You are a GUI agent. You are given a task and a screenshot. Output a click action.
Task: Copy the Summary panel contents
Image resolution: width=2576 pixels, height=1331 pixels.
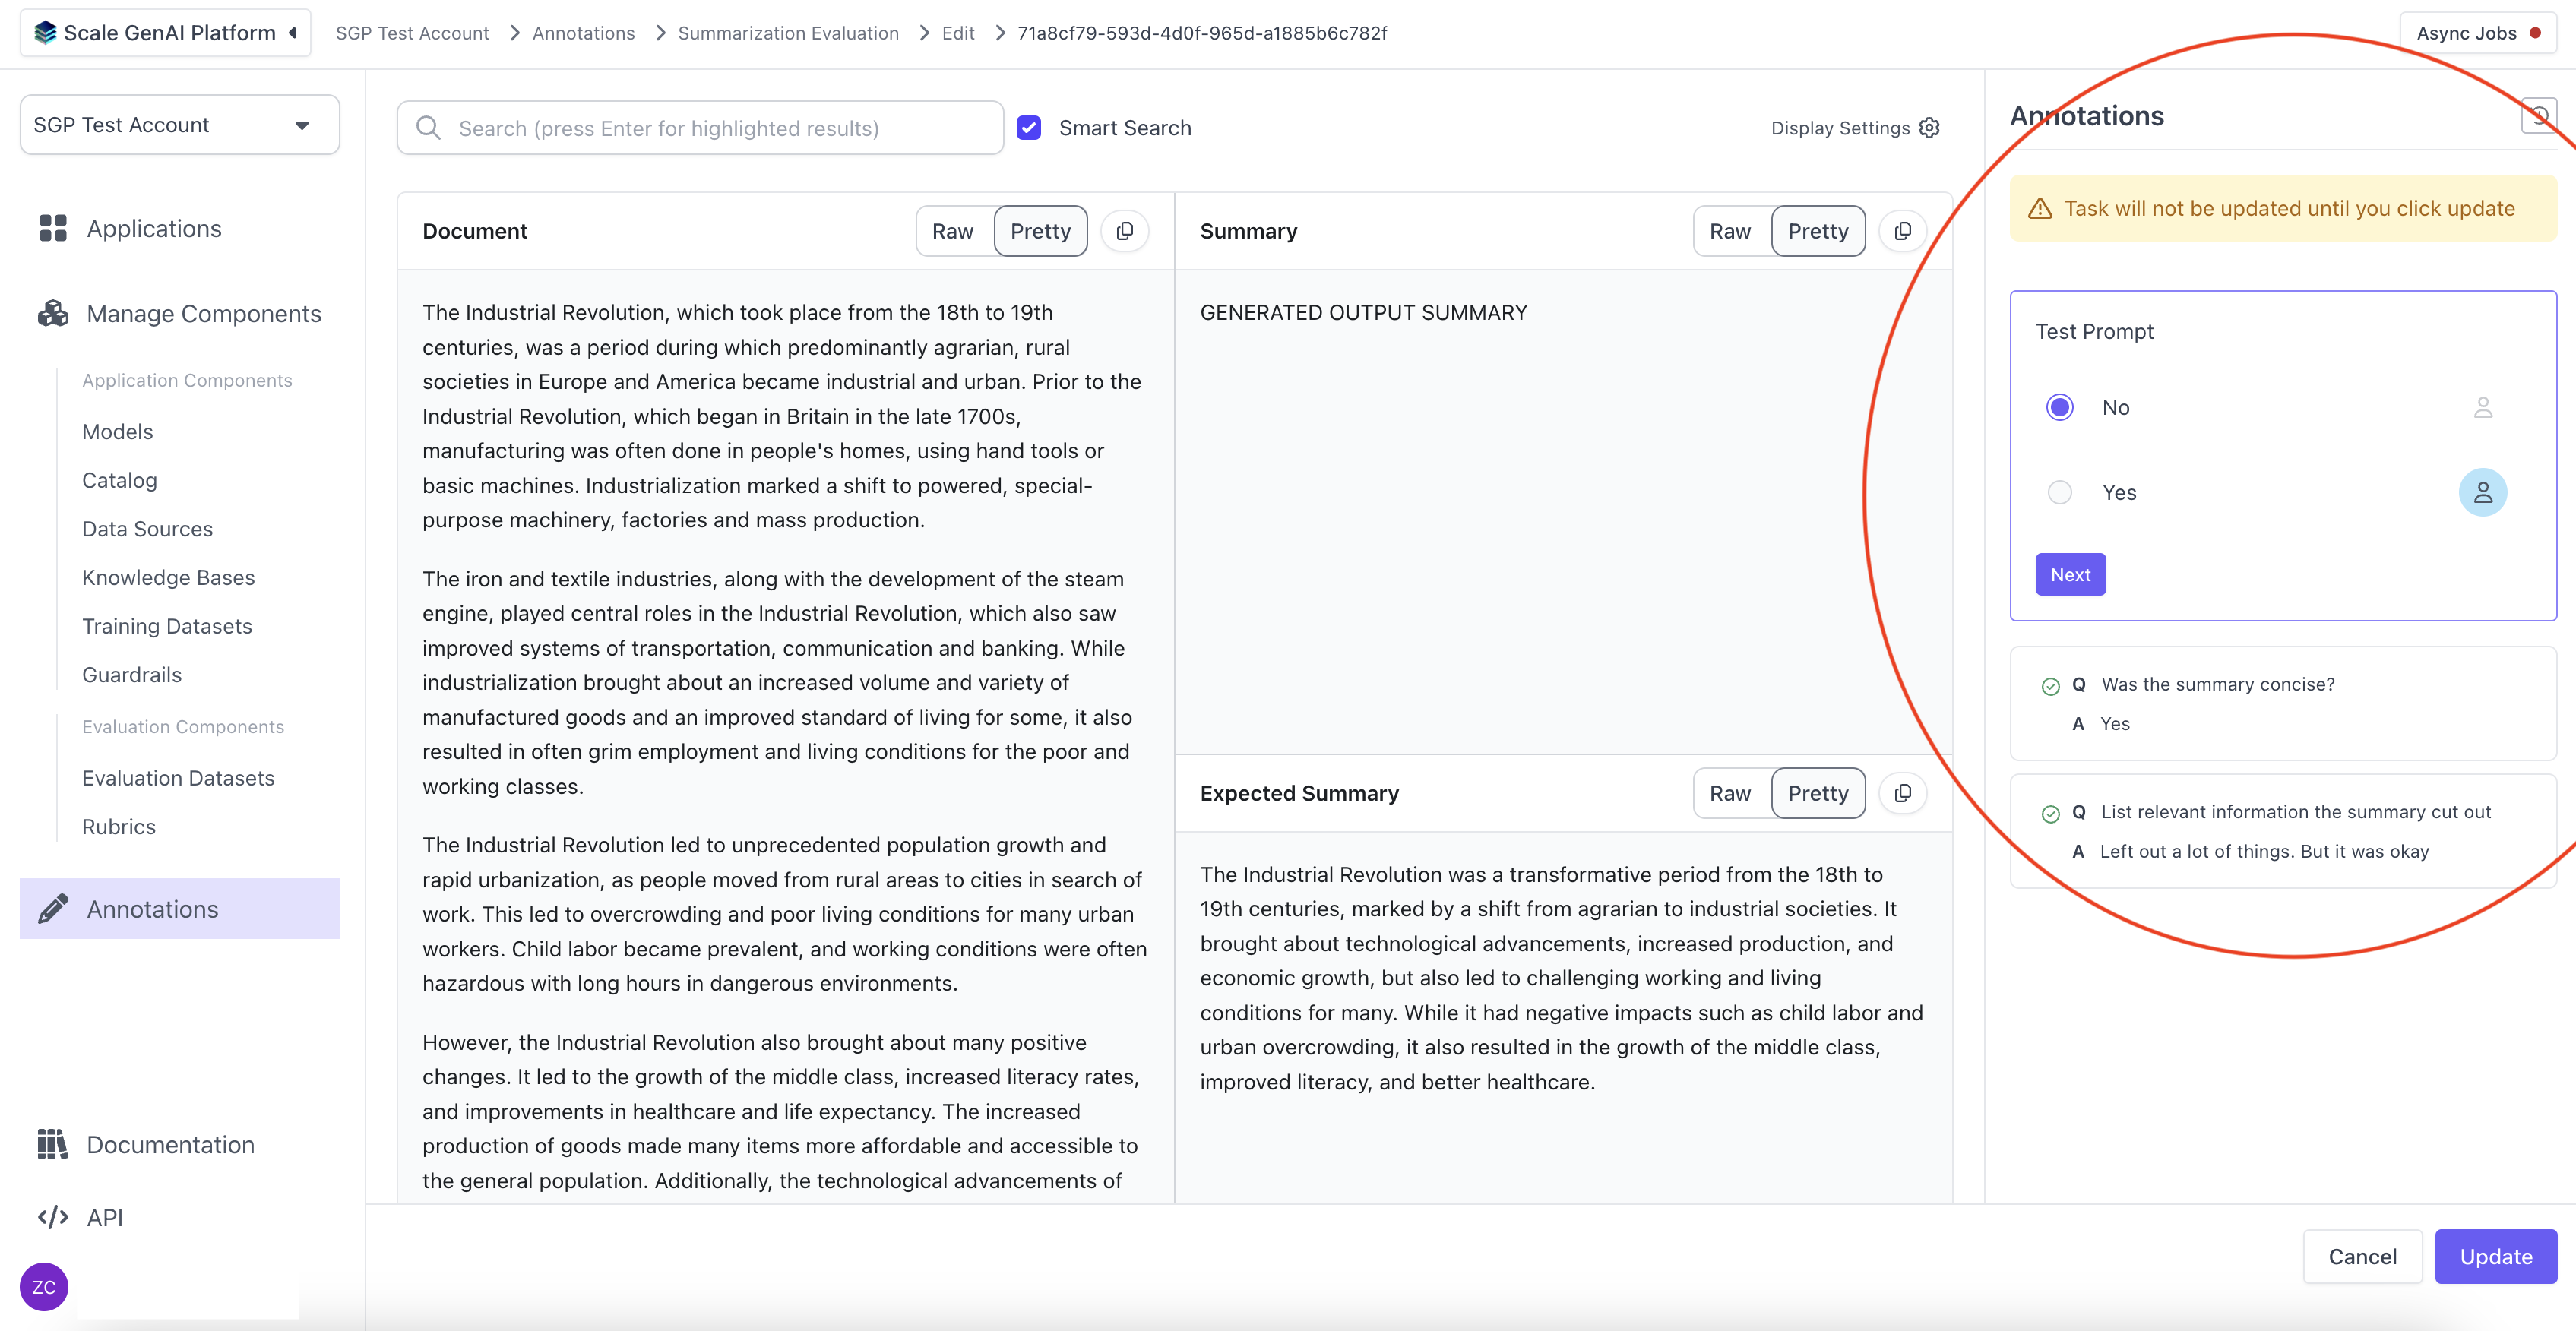coord(1902,231)
